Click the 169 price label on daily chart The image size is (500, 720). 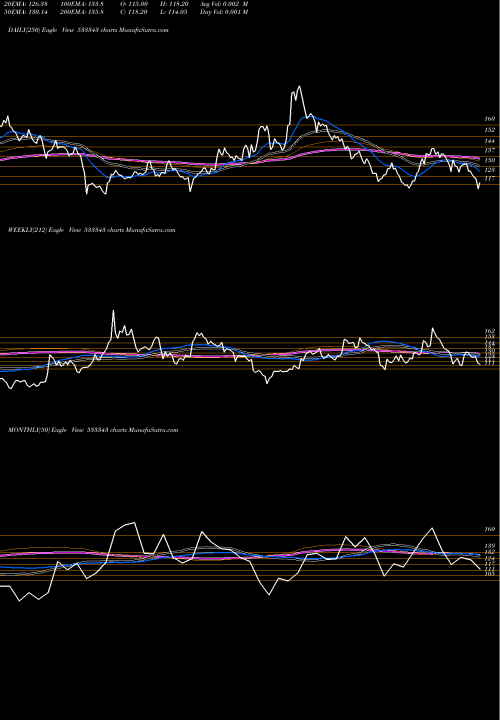pos(489,119)
